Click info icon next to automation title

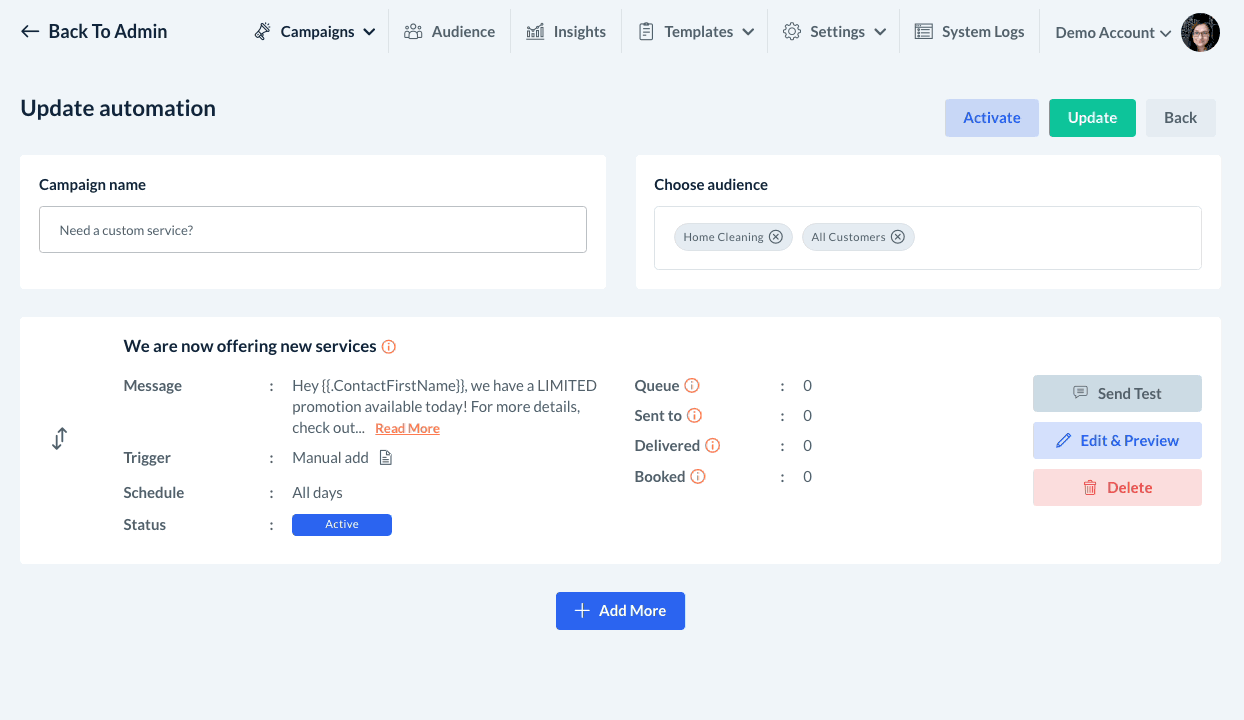point(389,347)
